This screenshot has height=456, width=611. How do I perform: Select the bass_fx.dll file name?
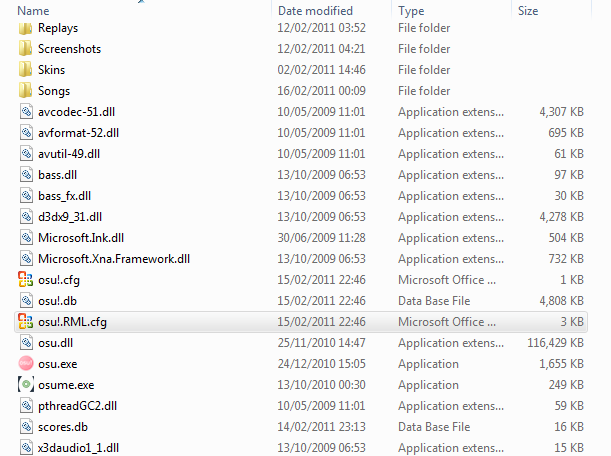coord(64,196)
